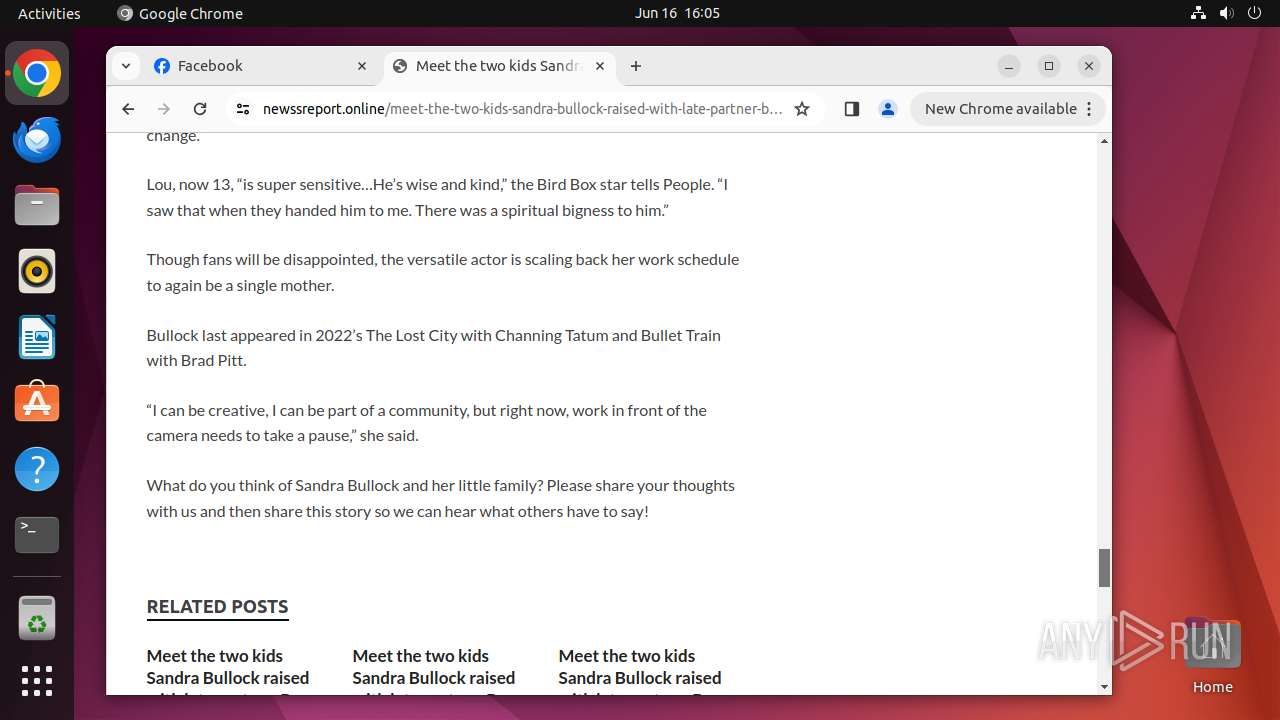This screenshot has height=720, width=1280.
Task: Reload the current page
Action: pyautogui.click(x=200, y=109)
